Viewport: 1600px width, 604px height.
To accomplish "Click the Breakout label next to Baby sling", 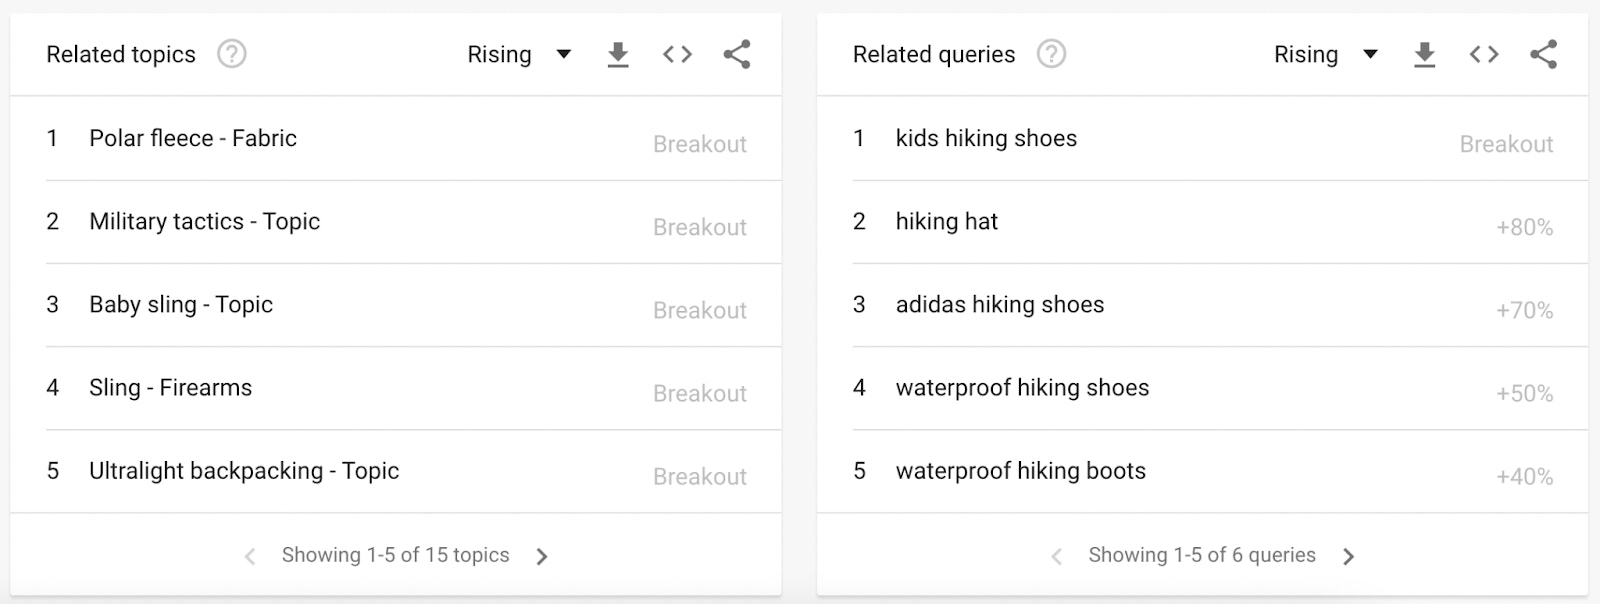I will click(x=700, y=310).
